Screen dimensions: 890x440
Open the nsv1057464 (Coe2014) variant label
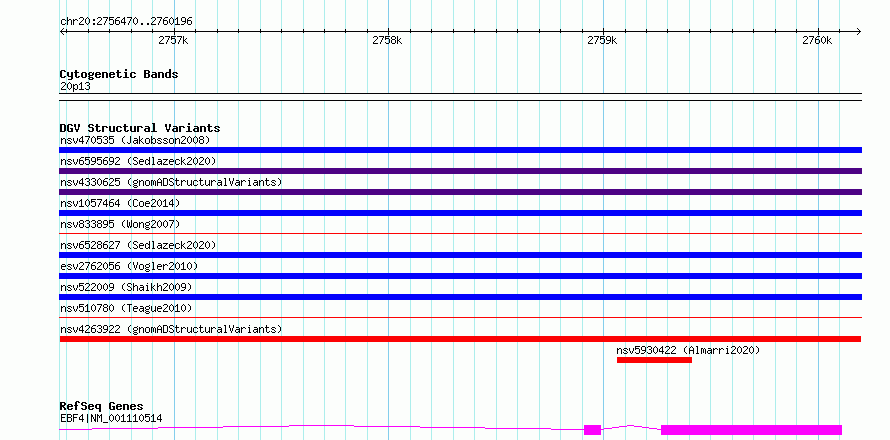[x=120, y=203]
